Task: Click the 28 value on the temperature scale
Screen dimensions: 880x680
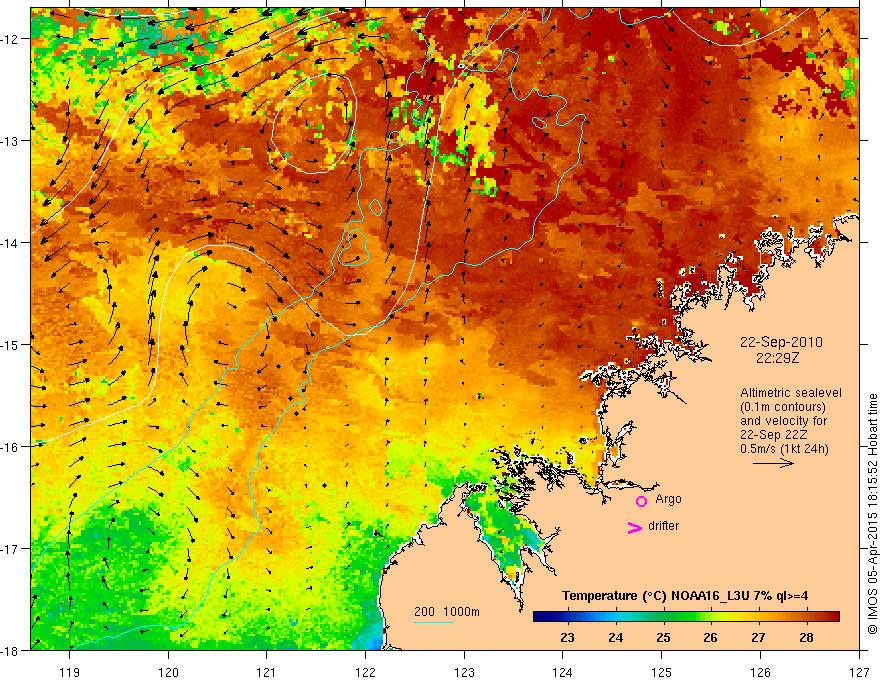Action: point(806,637)
